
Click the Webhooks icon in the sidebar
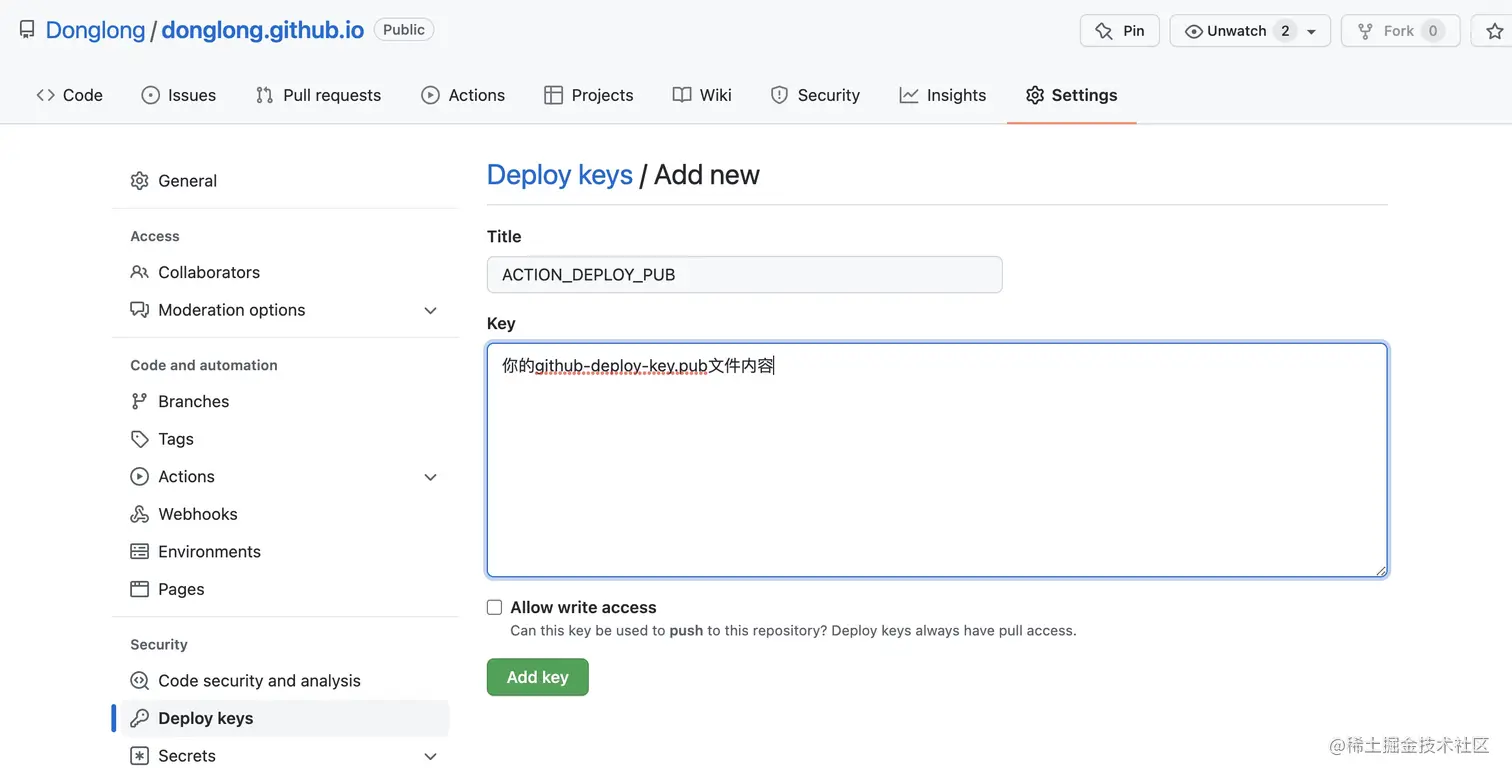[139, 514]
